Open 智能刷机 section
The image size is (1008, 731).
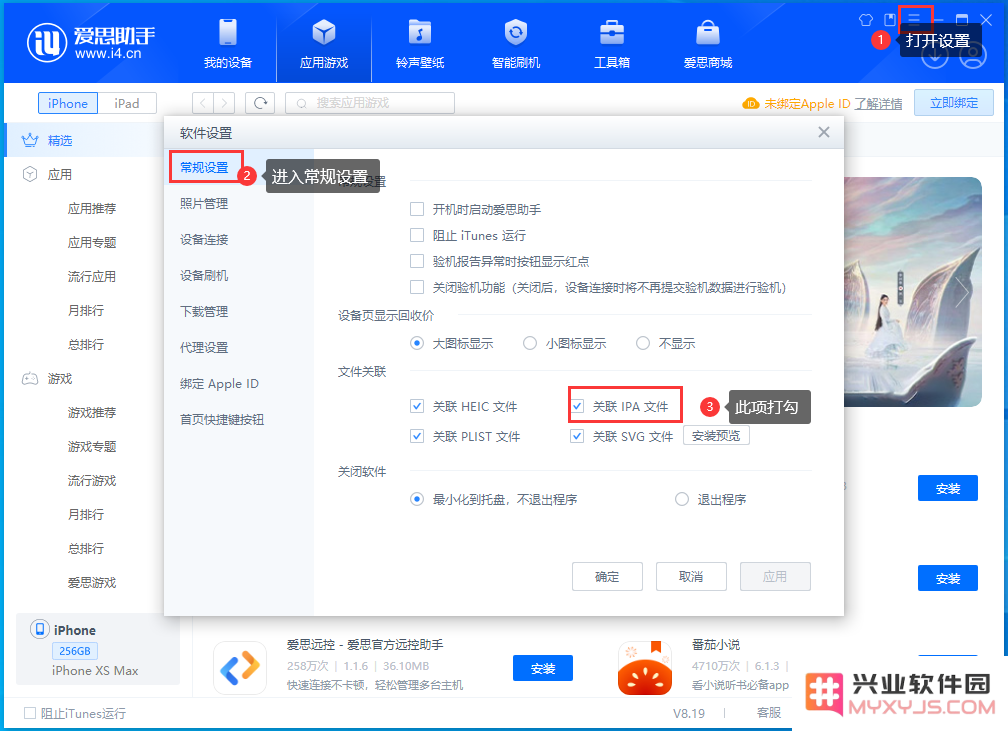(516, 44)
